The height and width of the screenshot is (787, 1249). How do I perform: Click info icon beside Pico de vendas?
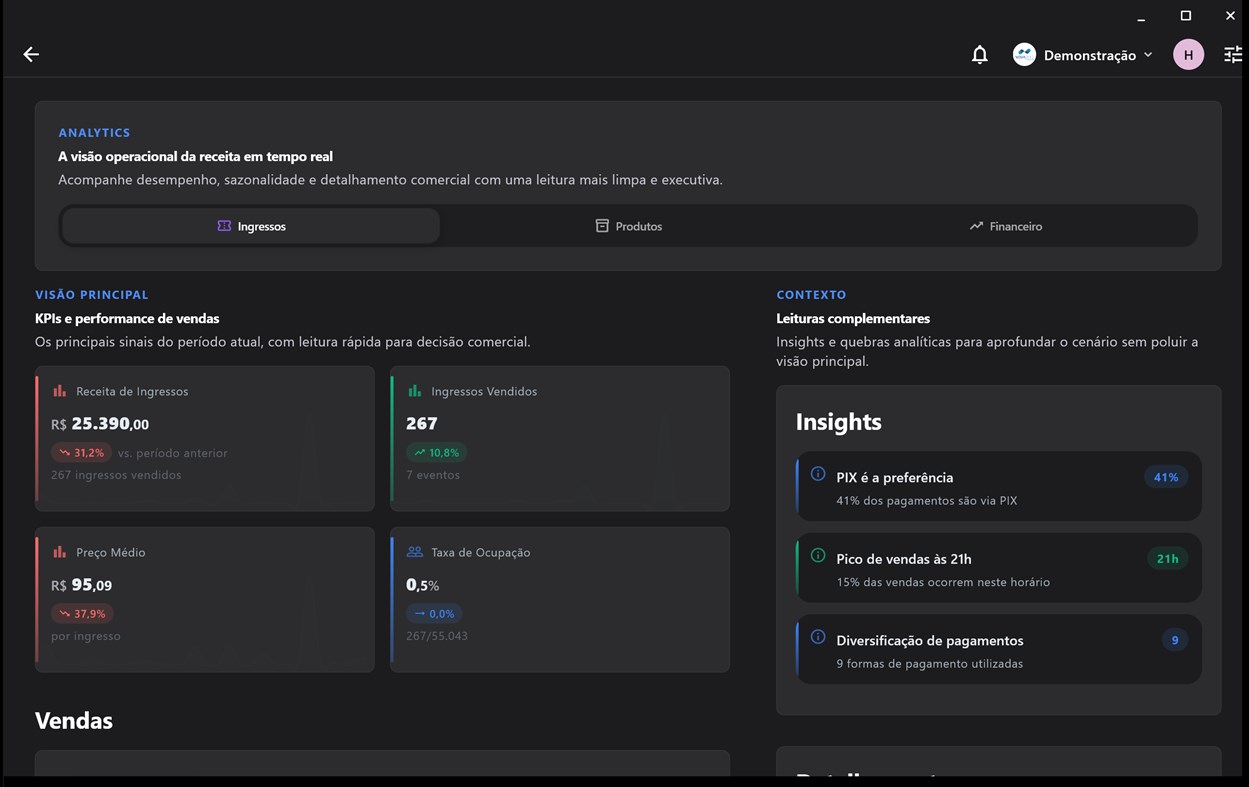pos(818,555)
